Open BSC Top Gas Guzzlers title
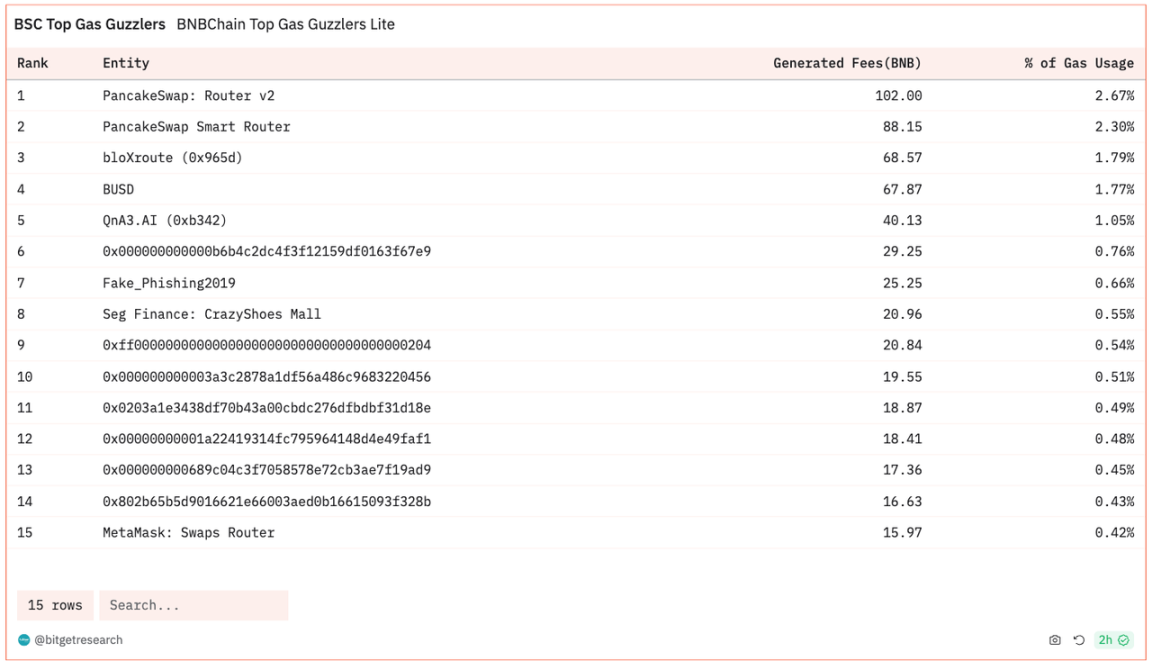Image resolution: width=1152 pixels, height=670 pixels. (90, 24)
